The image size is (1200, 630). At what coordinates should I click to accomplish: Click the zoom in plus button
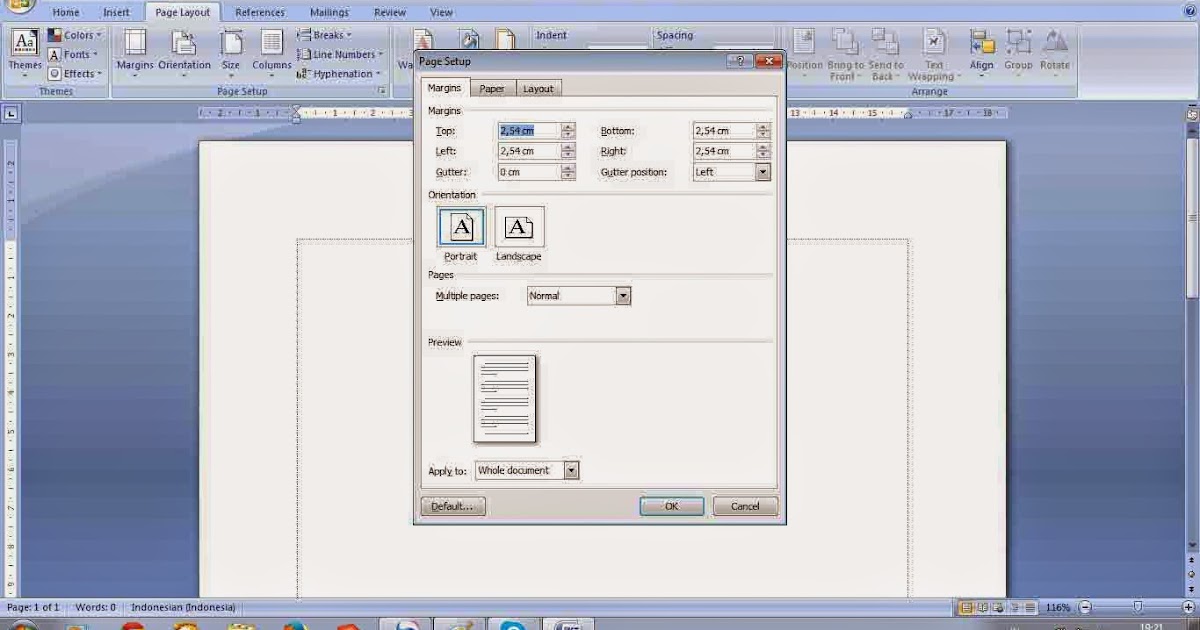point(1188,607)
